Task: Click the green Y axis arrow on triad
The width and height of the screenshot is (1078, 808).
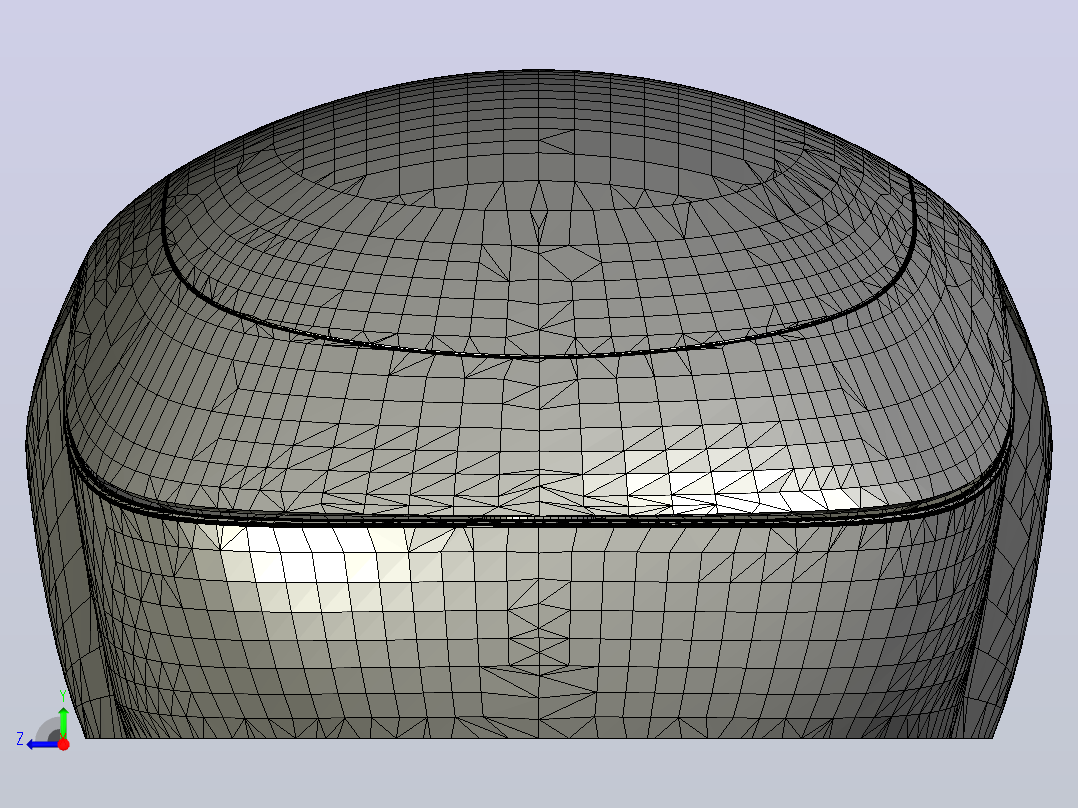Action: pyautogui.click(x=63, y=721)
